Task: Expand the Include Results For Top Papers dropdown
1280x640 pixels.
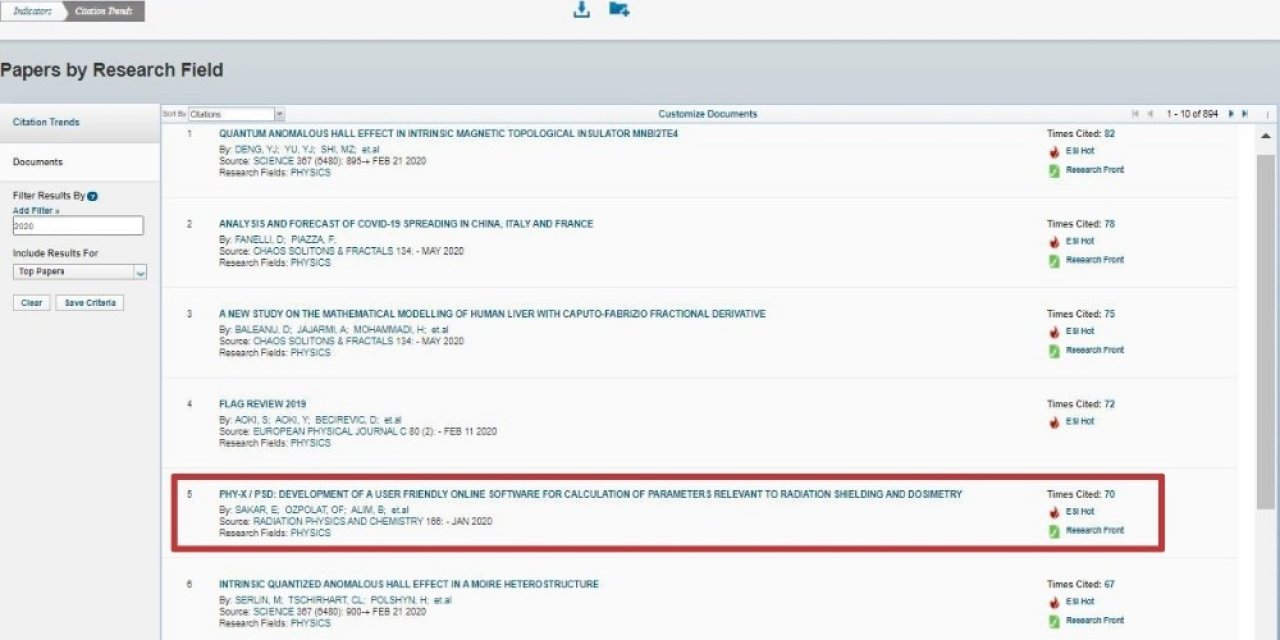Action: coord(80,272)
